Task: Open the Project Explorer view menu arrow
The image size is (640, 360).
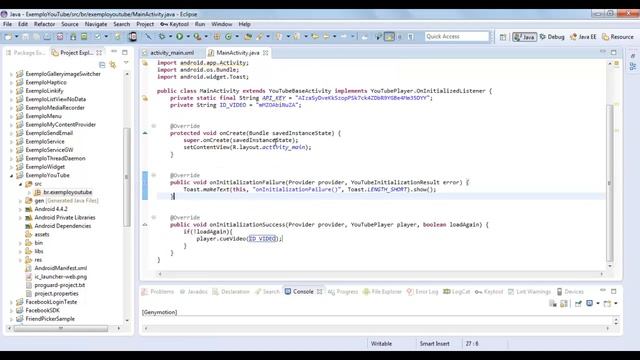Action: pos(126,63)
